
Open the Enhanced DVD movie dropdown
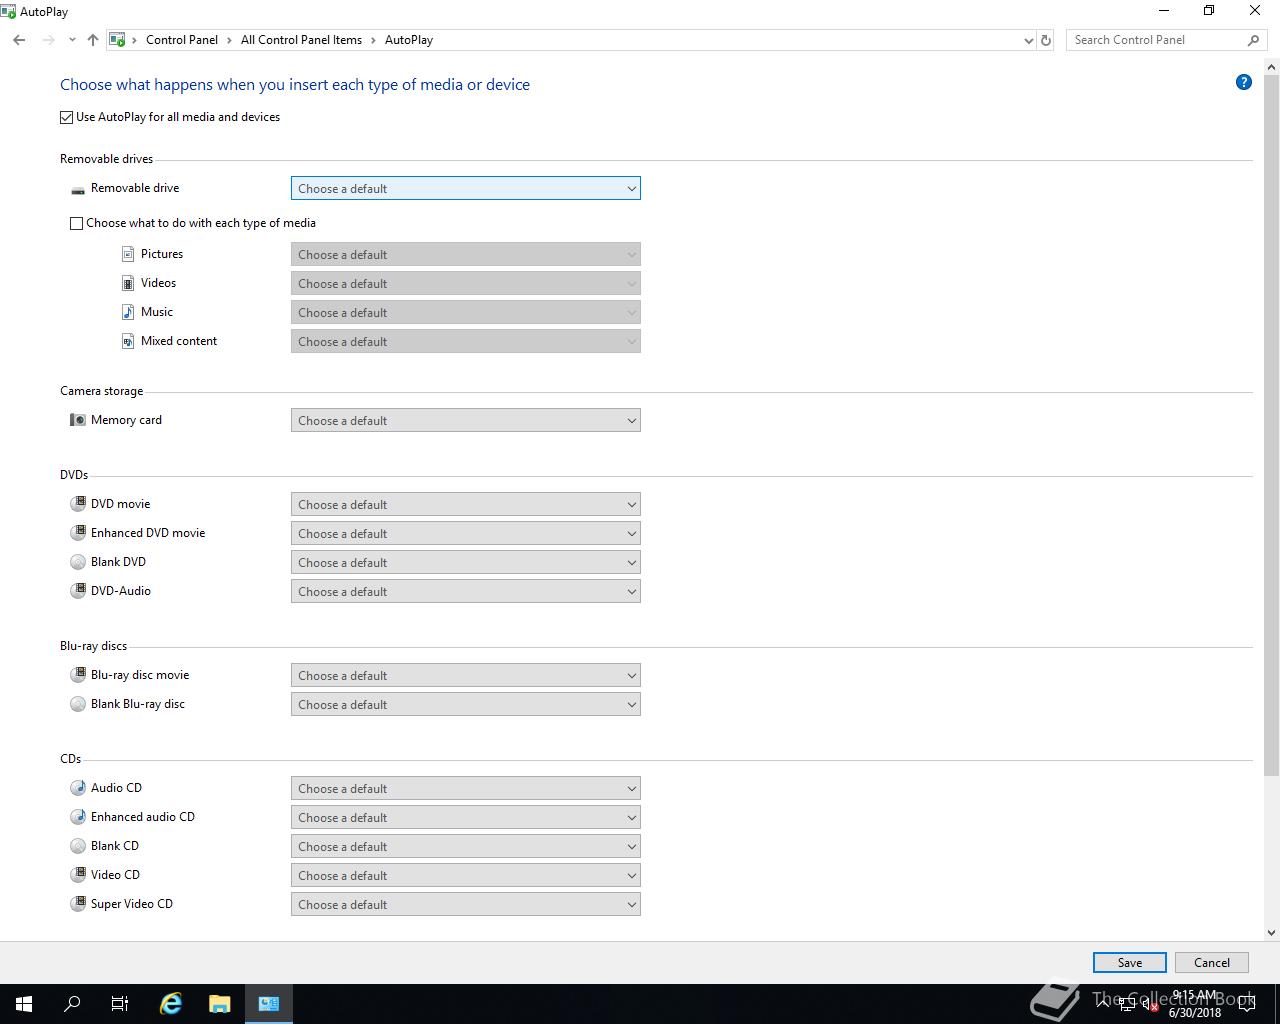point(466,533)
